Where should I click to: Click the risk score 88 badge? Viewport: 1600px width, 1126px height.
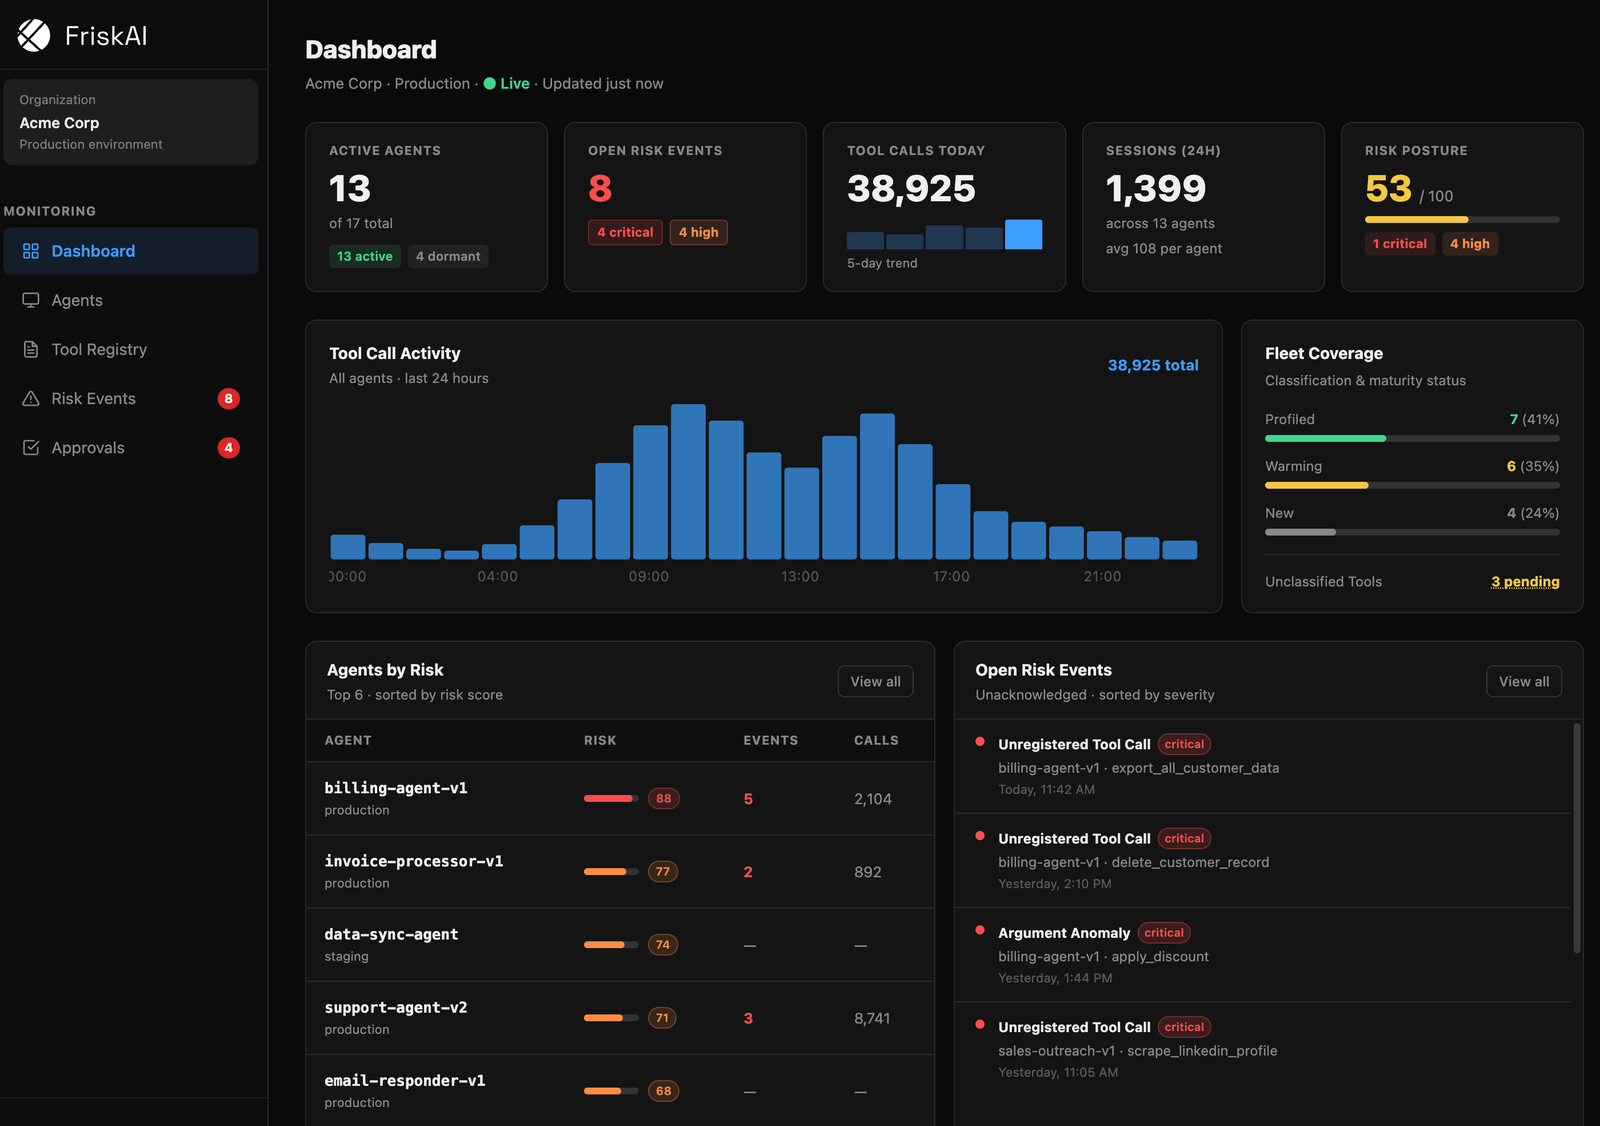(x=663, y=799)
